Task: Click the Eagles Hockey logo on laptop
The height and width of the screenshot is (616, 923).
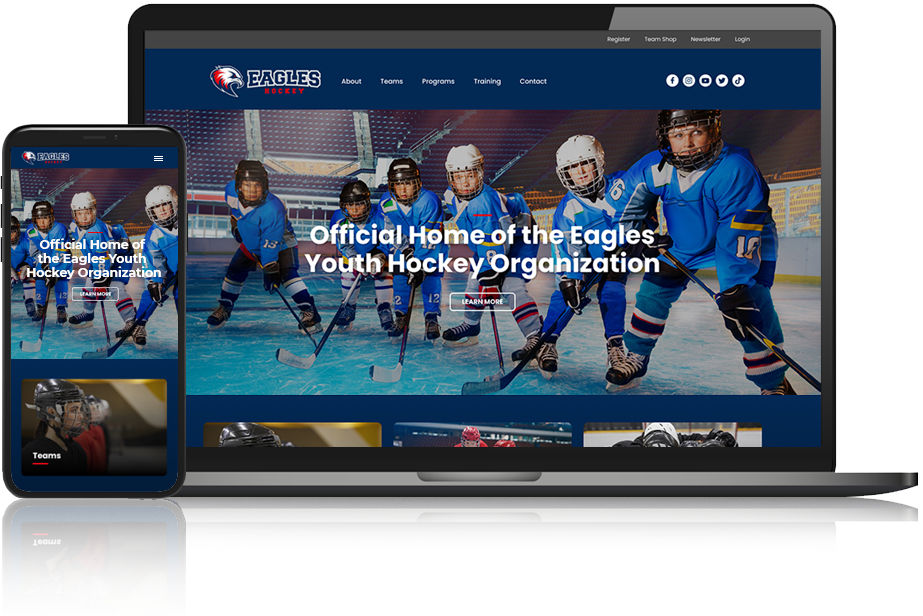Action: point(265,81)
